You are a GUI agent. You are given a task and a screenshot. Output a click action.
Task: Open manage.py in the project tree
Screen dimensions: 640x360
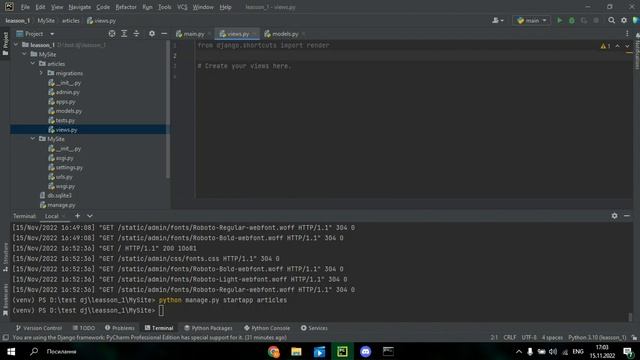coord(61,205)
